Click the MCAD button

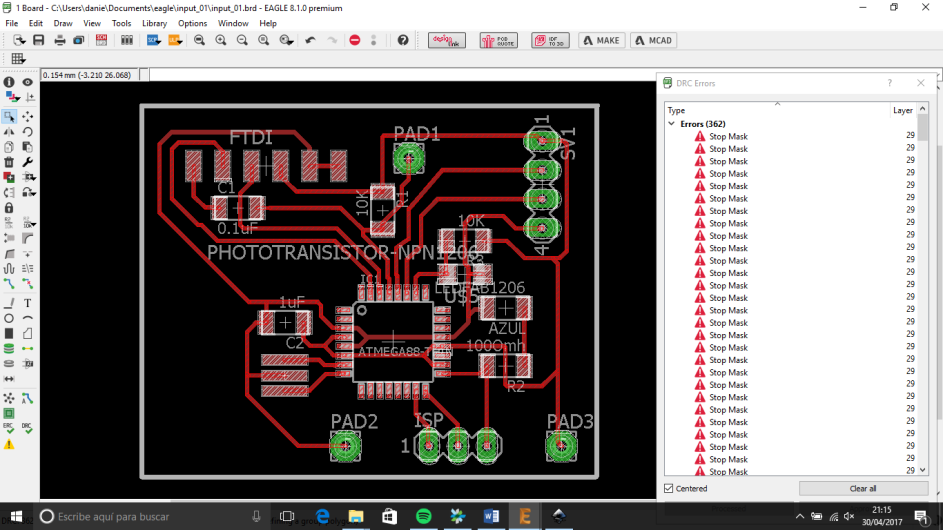(653, 40)
